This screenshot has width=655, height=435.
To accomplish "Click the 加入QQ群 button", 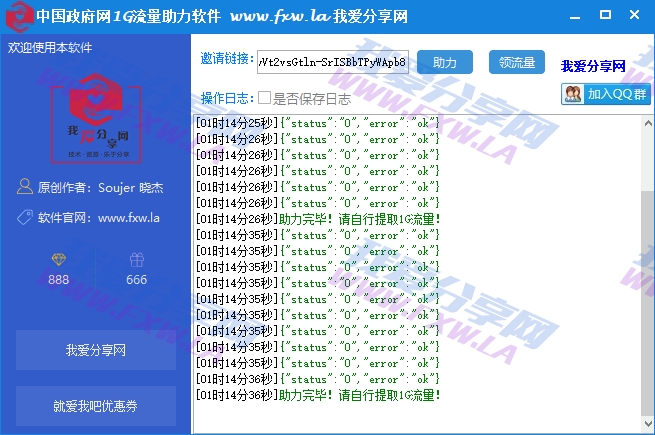I will click(x=606, y=94).
